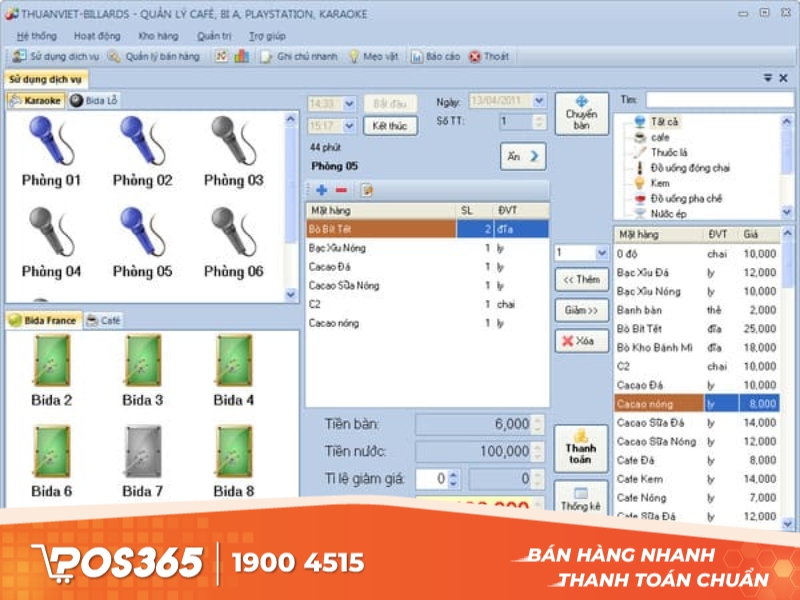The width and height of the screenshot is (800, 600).
Task: Open the Ngày date picker dropdown
Action: (x=539, y=102)
